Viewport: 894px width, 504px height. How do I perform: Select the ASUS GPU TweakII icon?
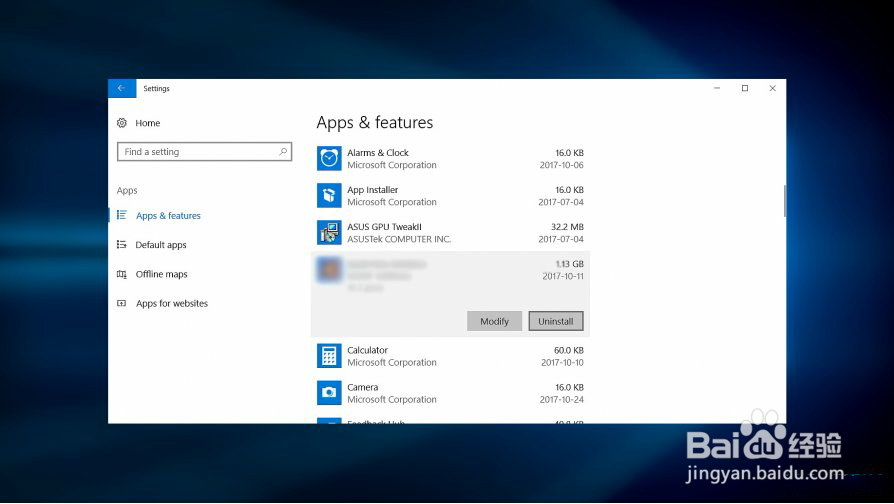tap(329, 233)
